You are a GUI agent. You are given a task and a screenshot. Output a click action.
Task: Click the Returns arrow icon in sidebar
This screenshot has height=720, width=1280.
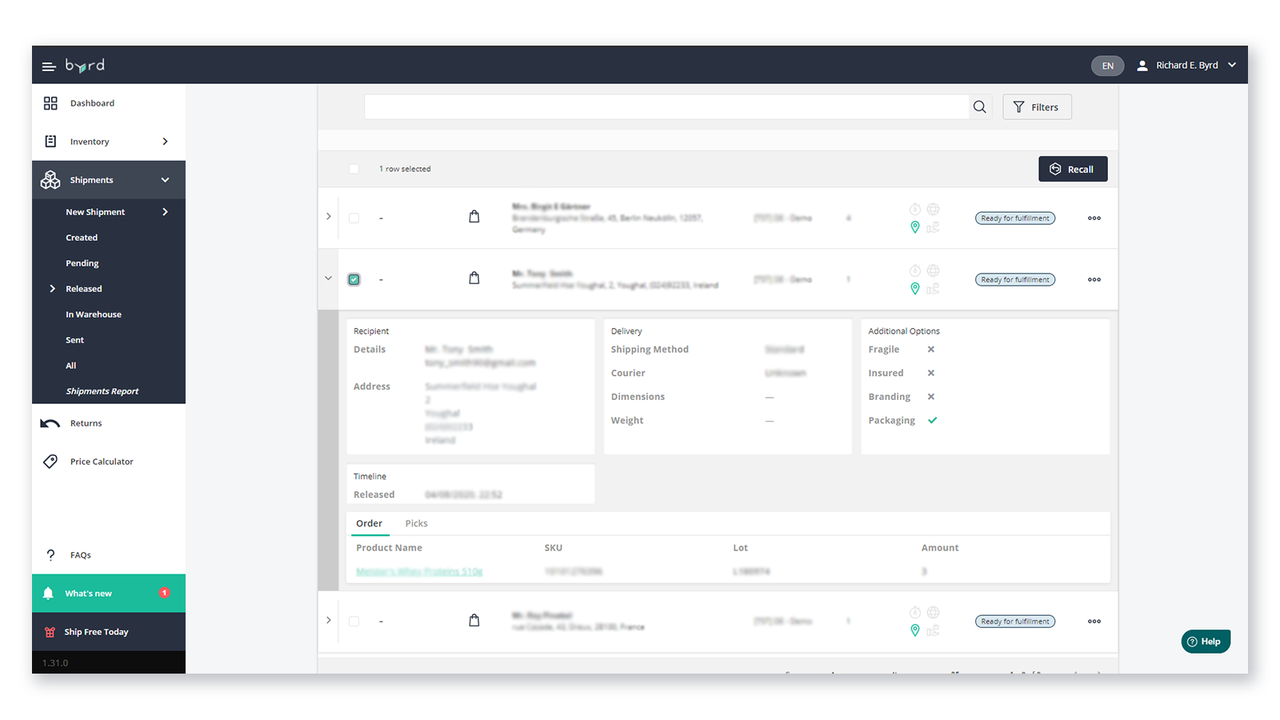coord(51,422)
